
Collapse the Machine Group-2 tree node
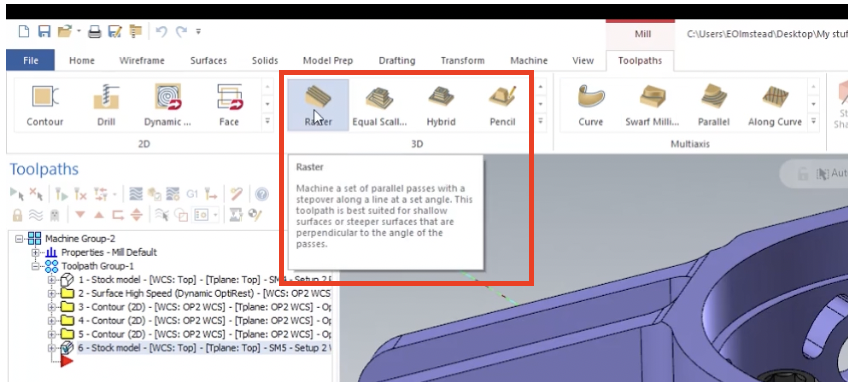tap(19, 238)
